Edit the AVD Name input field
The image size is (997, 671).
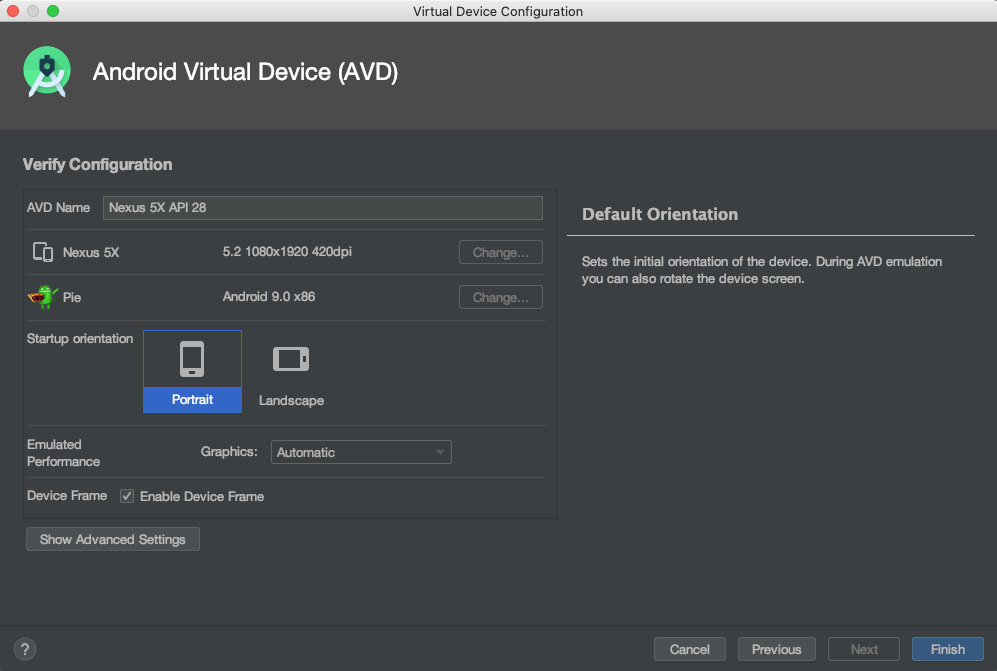[x=322, y=208]
